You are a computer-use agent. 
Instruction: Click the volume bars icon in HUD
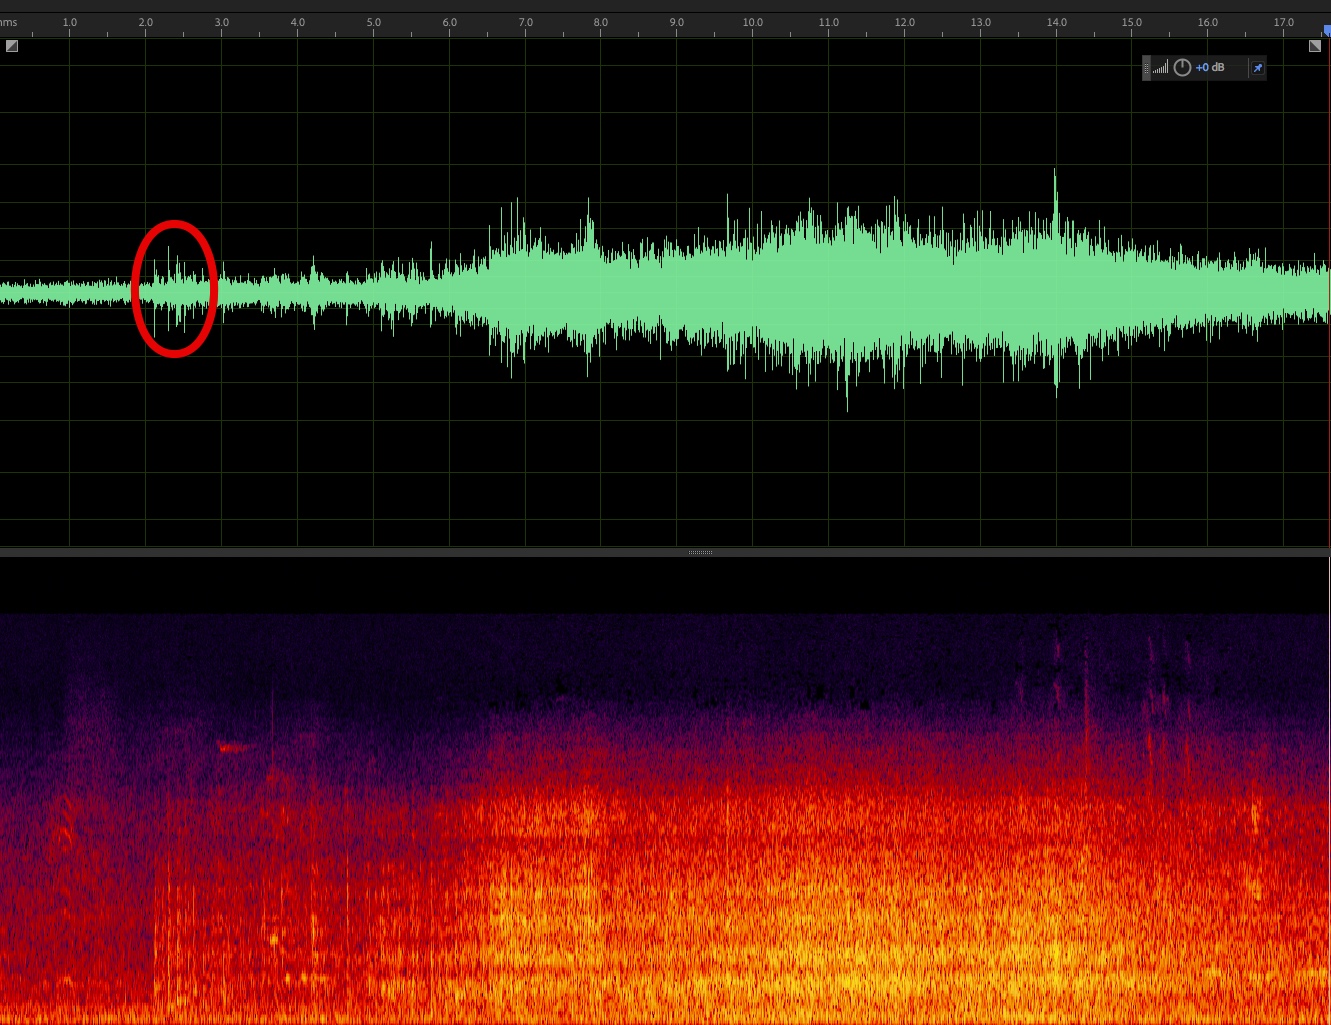click(x=1161, y=67)
